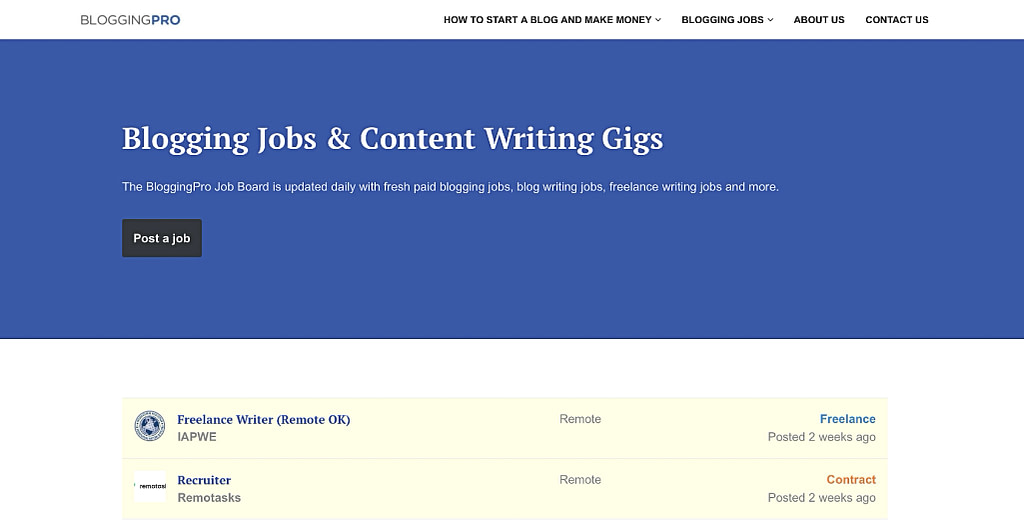Click the Remote location of Recruiter job
The image size is (1024, 520).
tap(580, 479)
